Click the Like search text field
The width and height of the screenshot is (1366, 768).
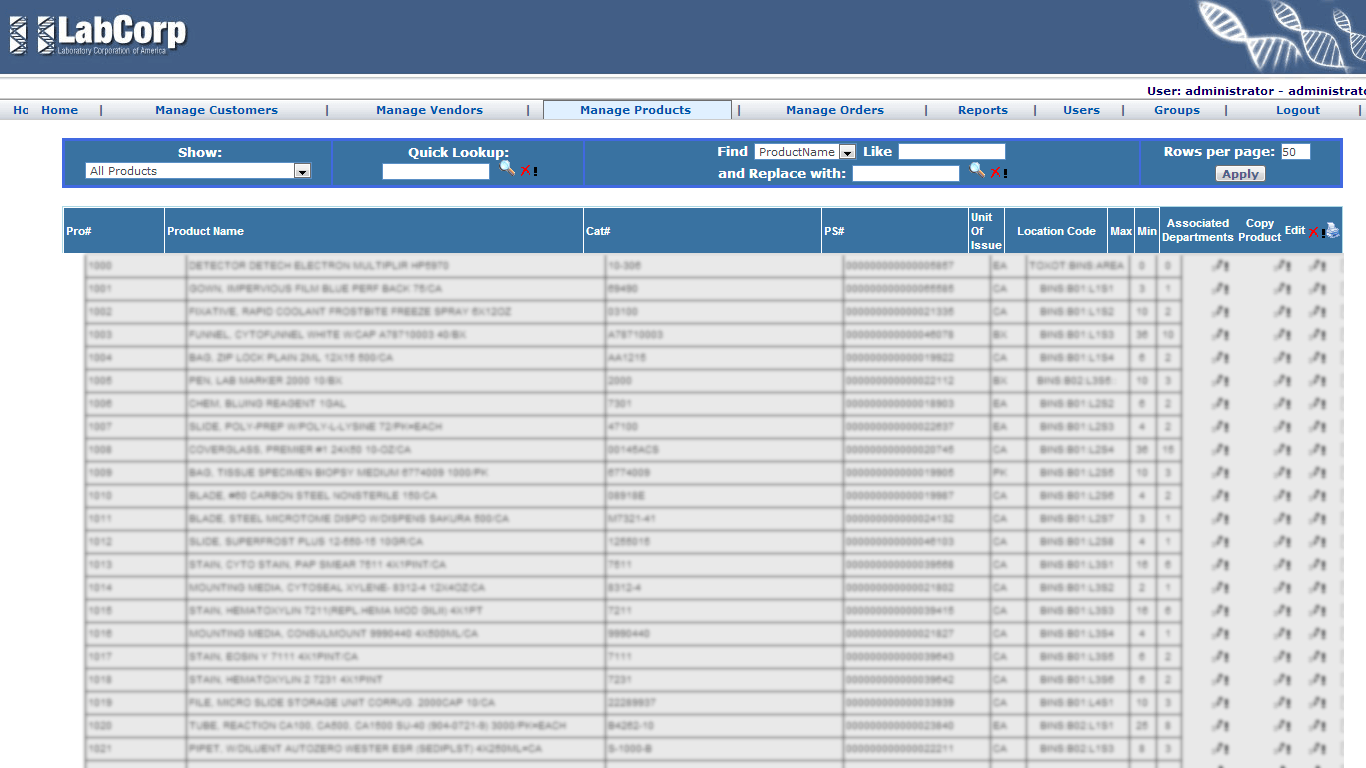click(951, 152)
